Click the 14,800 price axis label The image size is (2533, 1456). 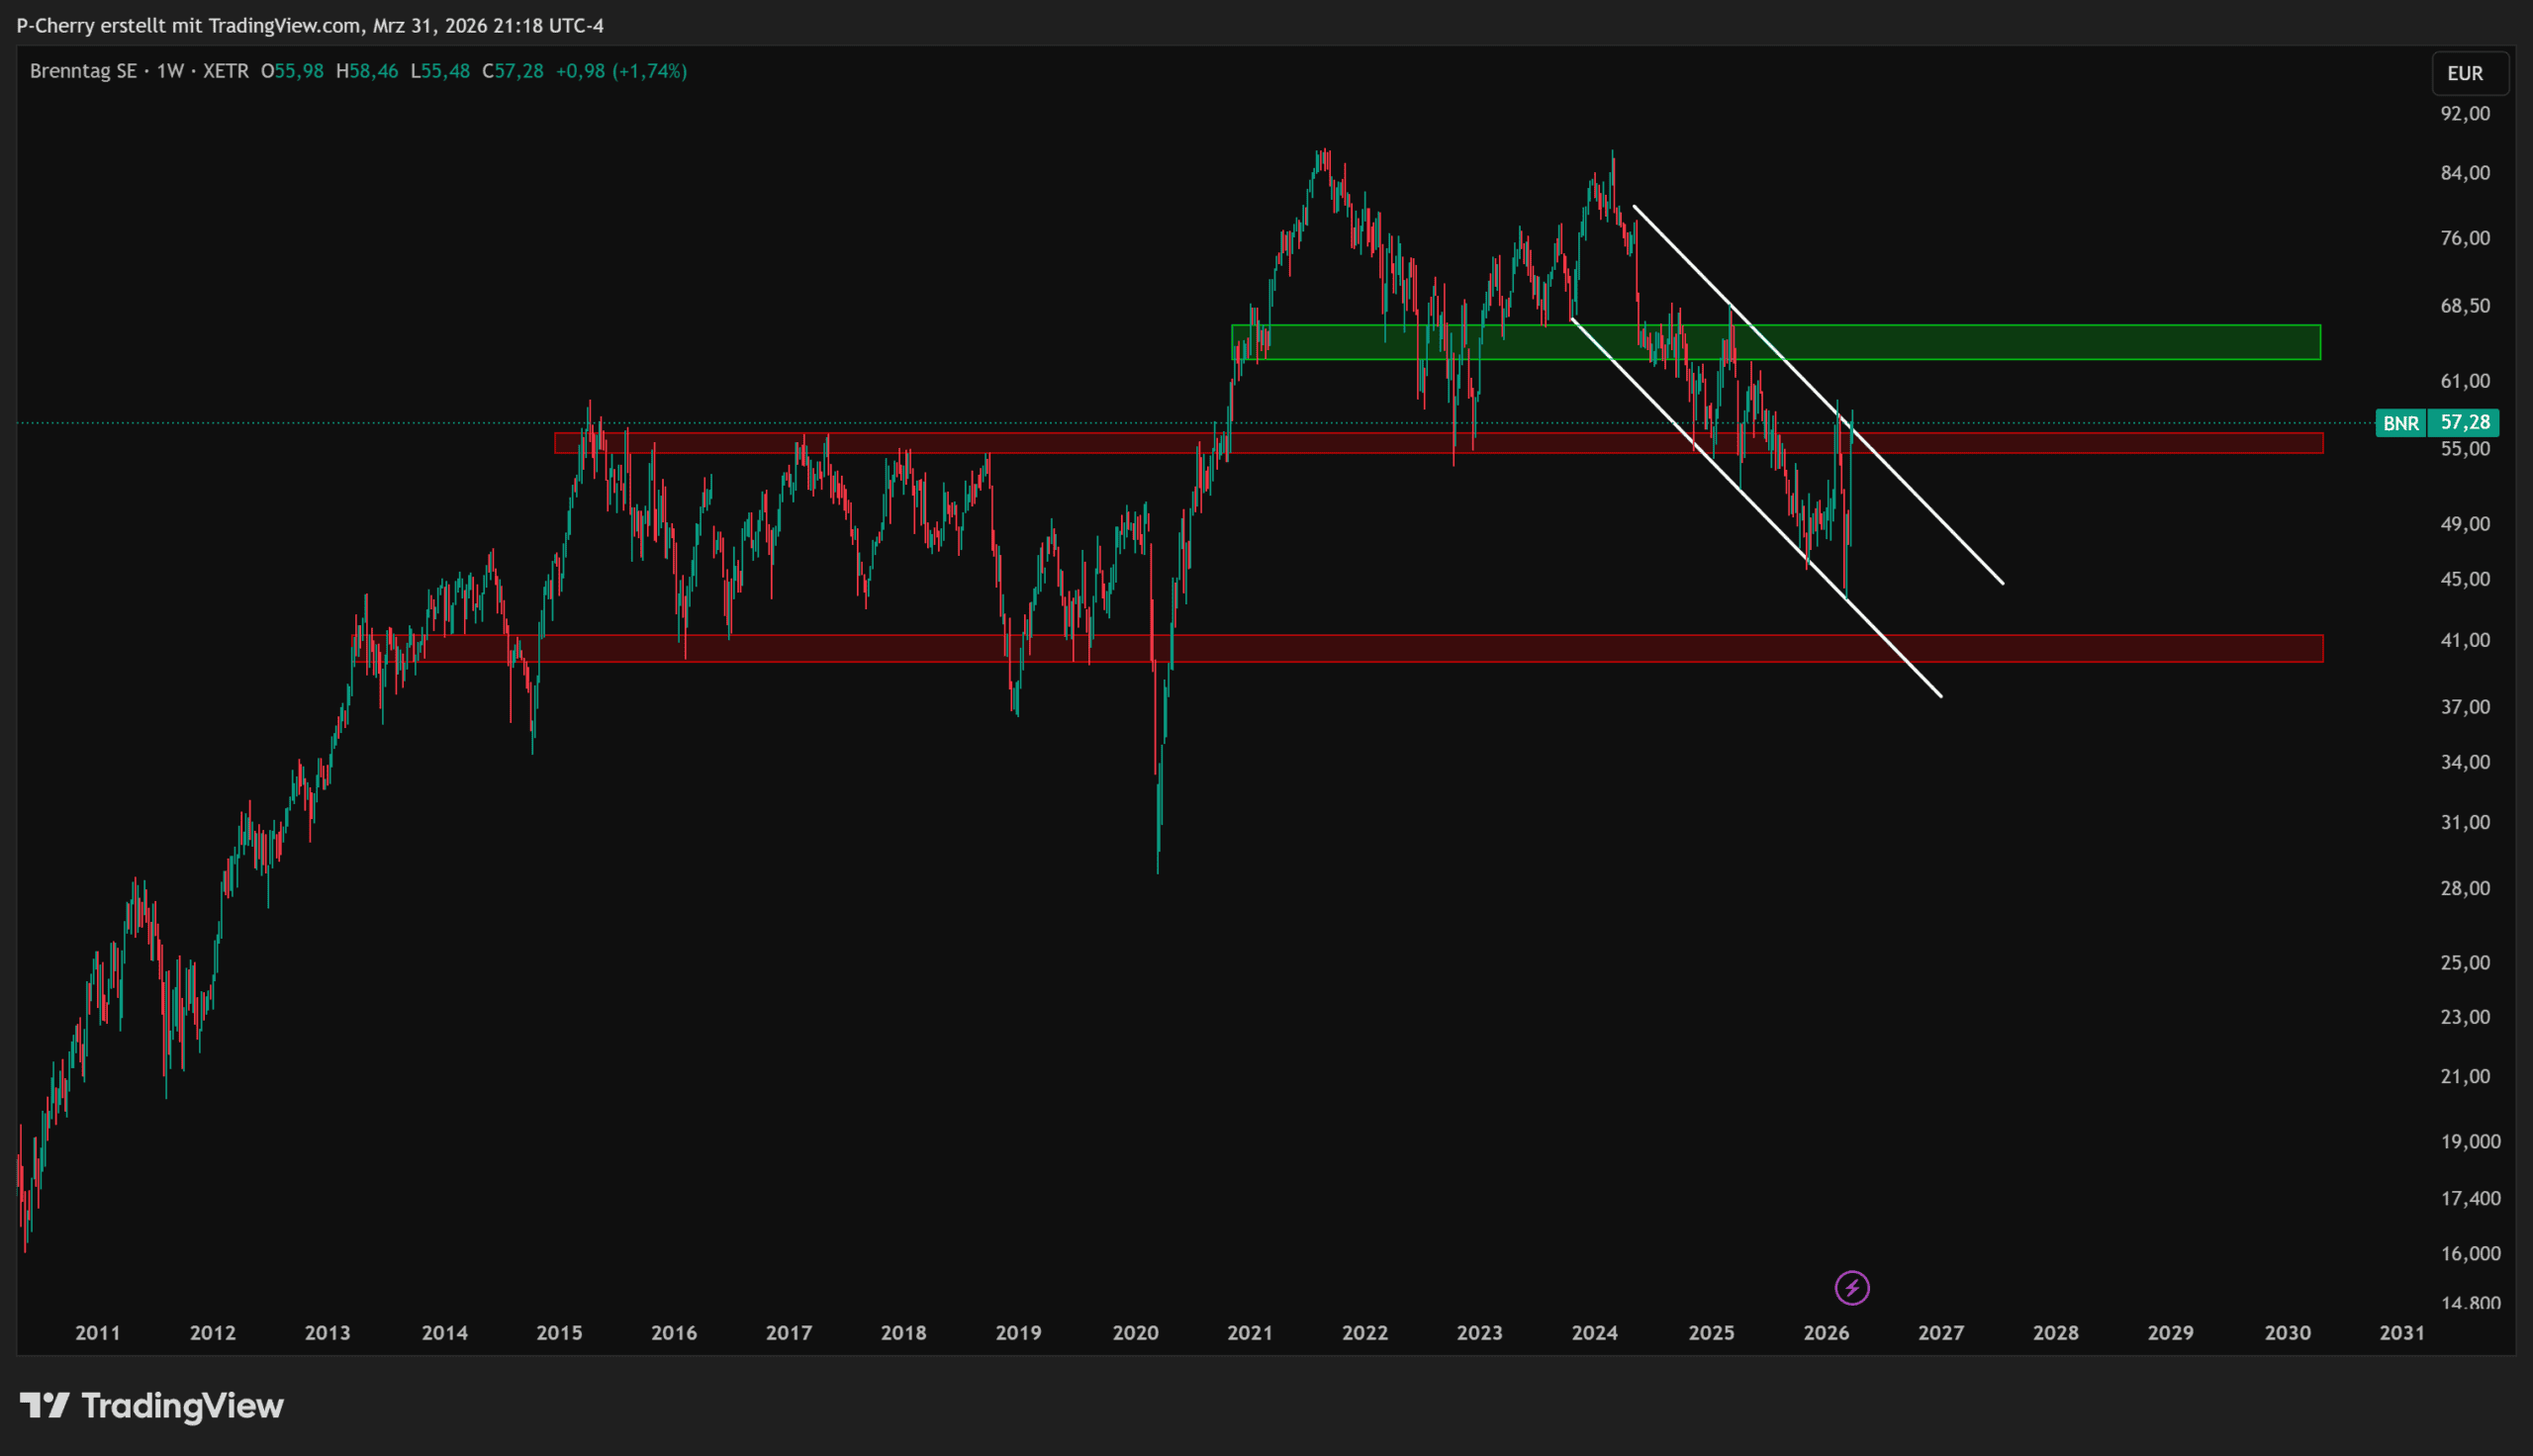(x=2470, y=1302)
